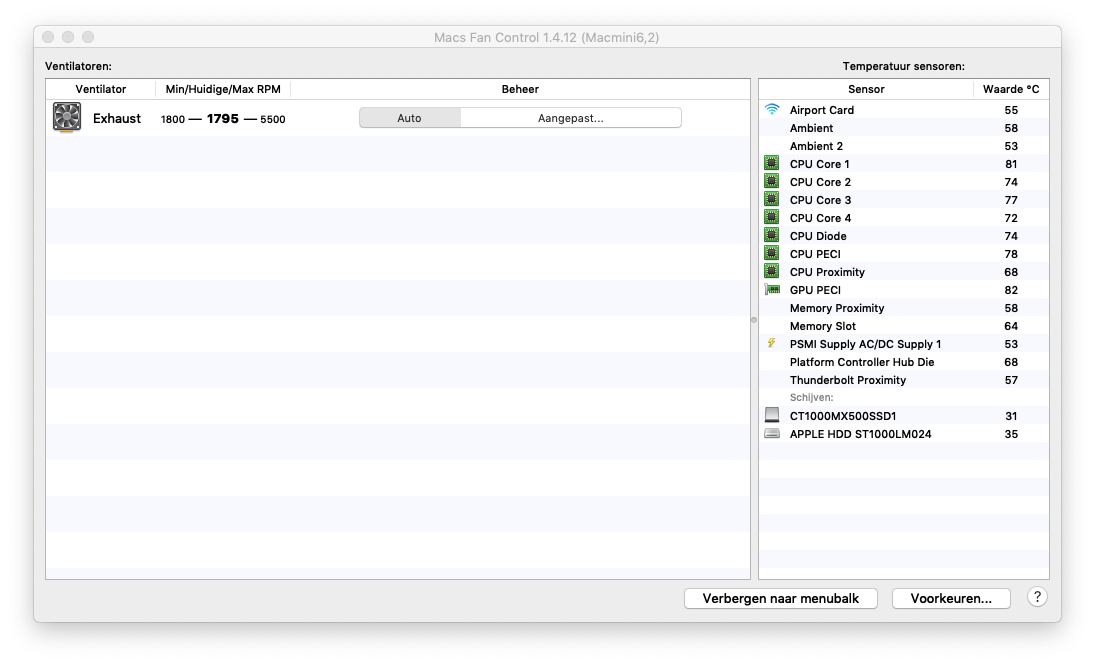Select the Ambient sensor row
The width and height of the screenshot is (1095, 664).
[x=904, y=128]
